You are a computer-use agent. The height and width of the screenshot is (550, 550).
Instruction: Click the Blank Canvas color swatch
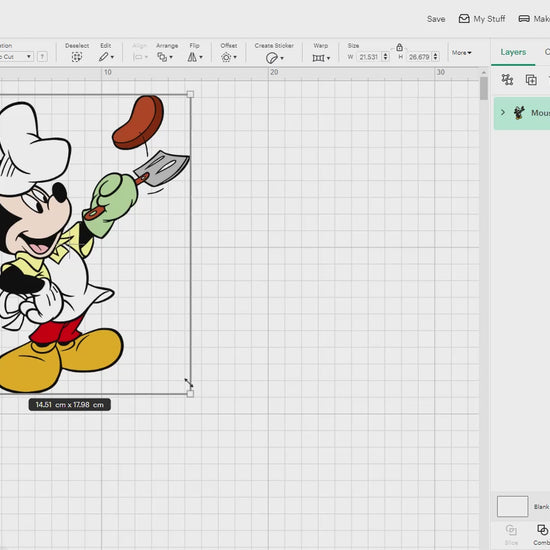(x=512, y=506)
